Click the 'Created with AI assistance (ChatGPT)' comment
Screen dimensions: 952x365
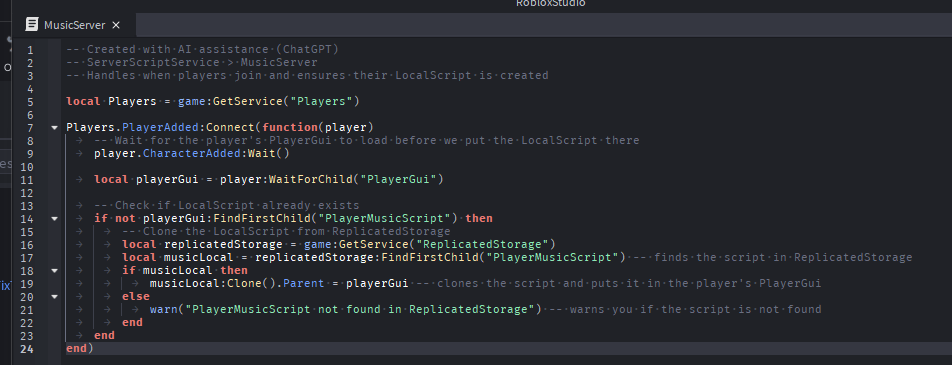pos(202,49)
